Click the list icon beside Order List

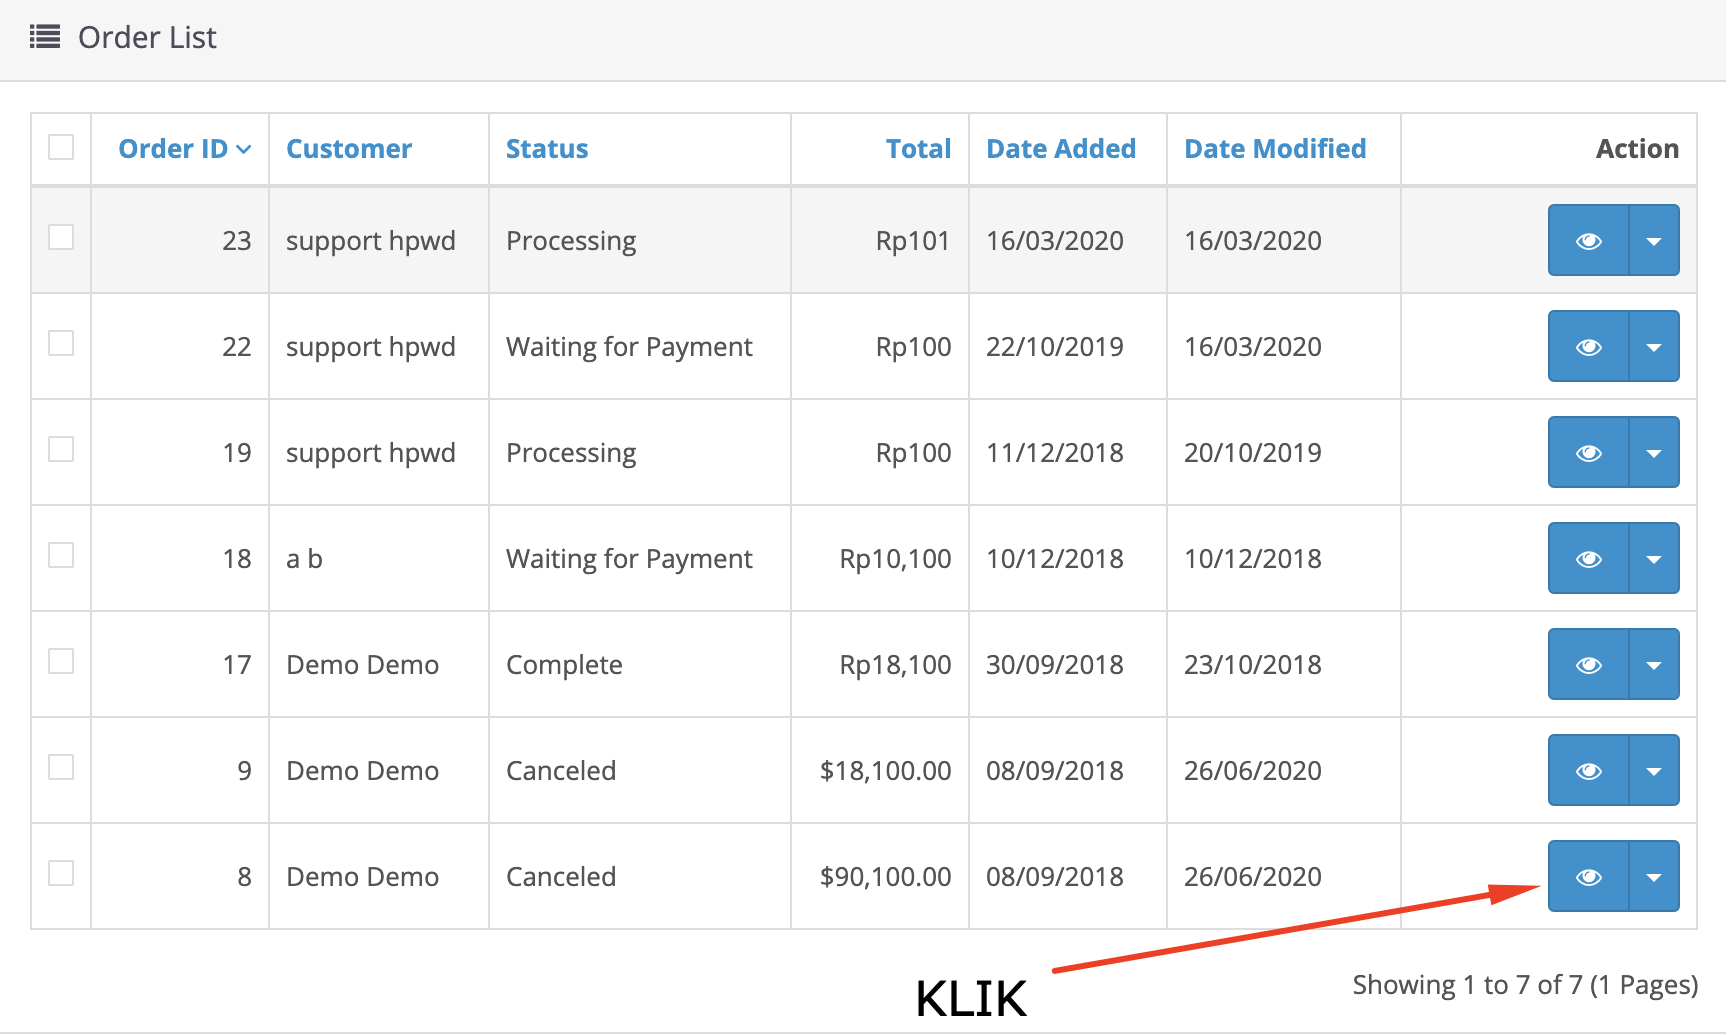coord(45,37)
